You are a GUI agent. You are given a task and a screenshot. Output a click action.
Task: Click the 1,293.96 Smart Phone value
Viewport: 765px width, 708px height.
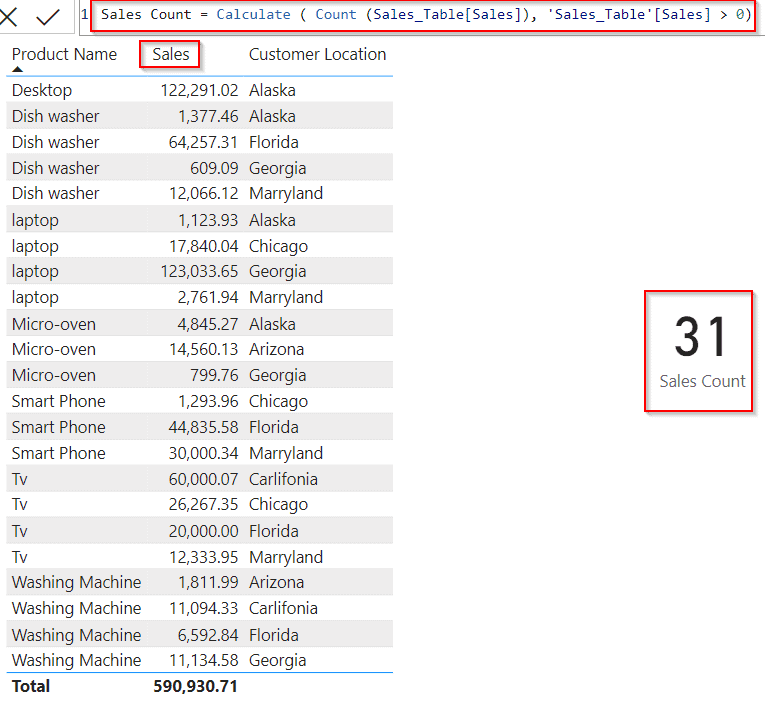(208, 401)
